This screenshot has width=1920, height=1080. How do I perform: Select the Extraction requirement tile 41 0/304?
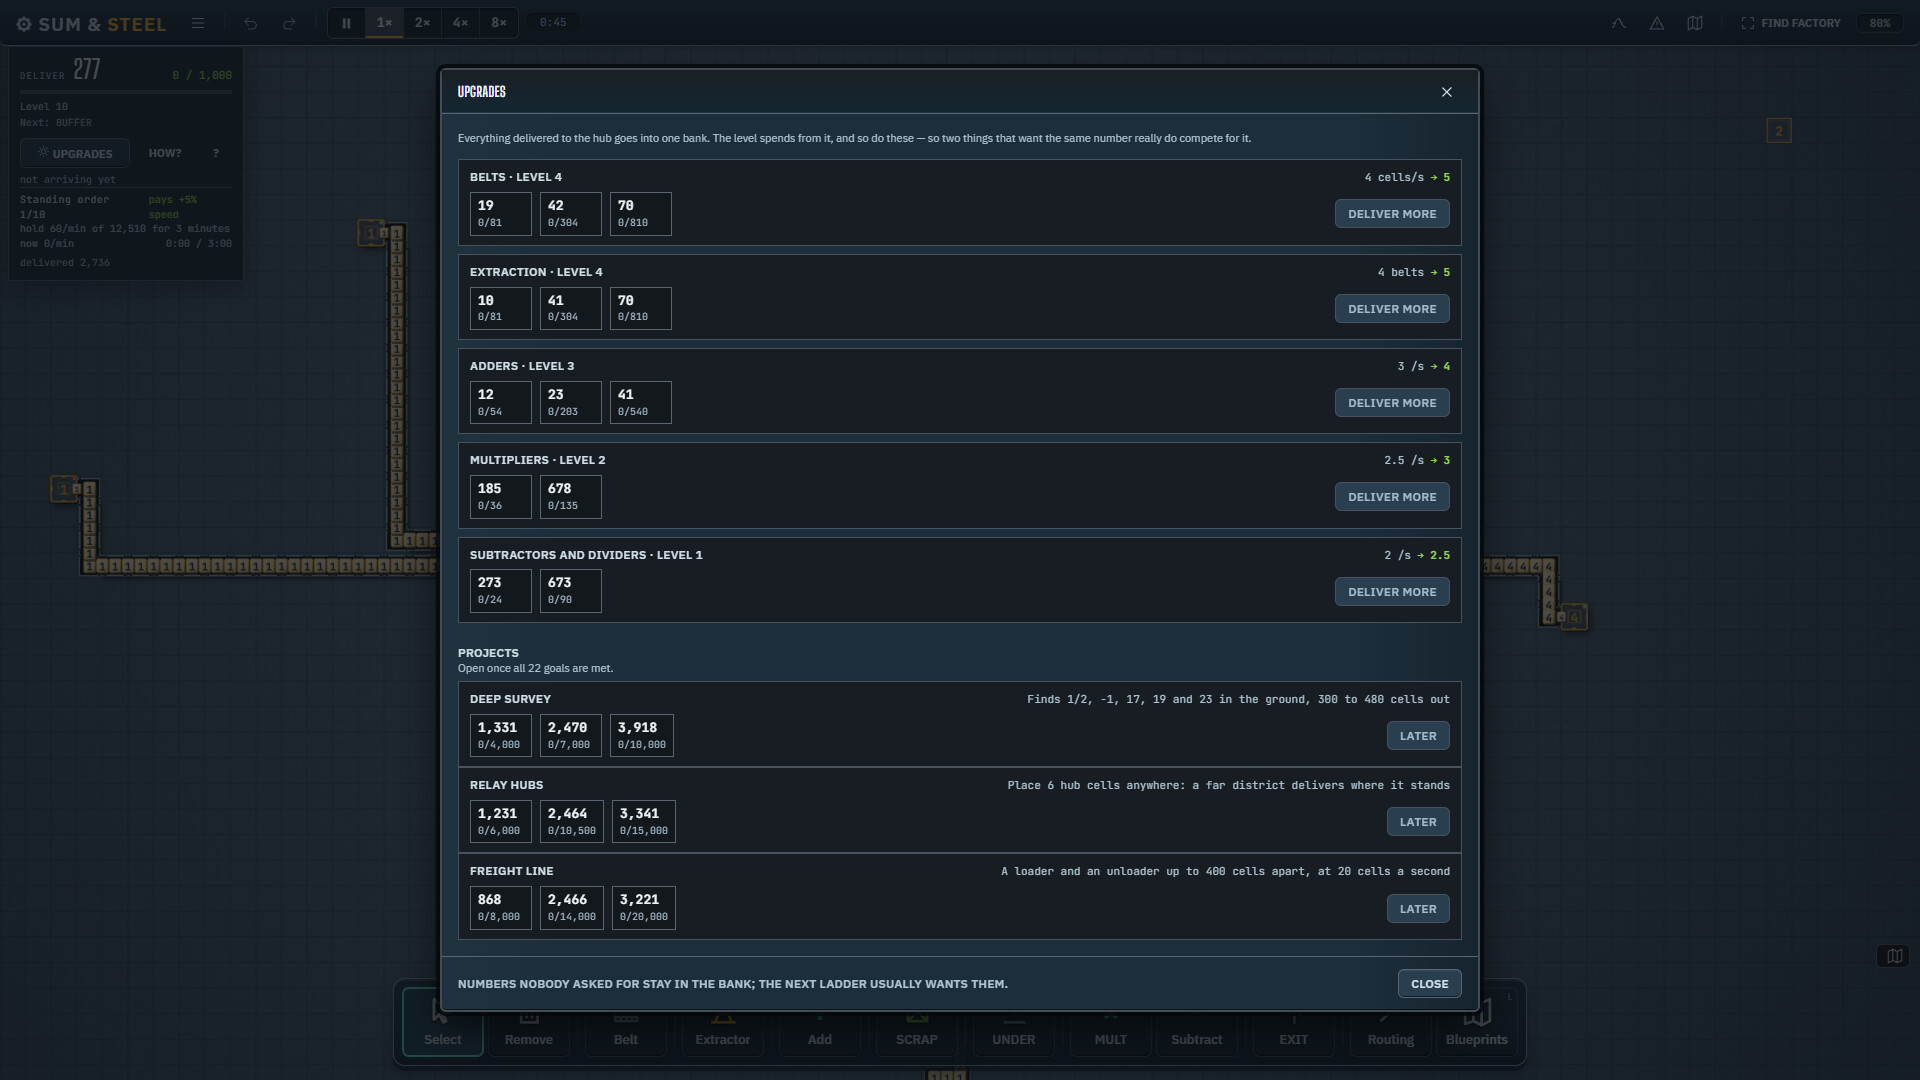[x=571, y=308]
